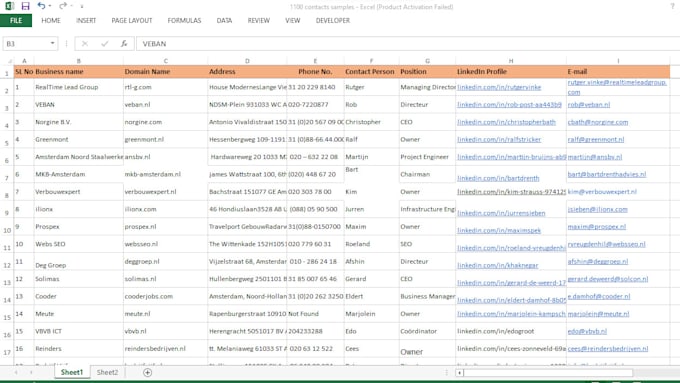Select the Contact Person header cell
The width and height of the screenshot is (680, 383).
tap(371, 72)
